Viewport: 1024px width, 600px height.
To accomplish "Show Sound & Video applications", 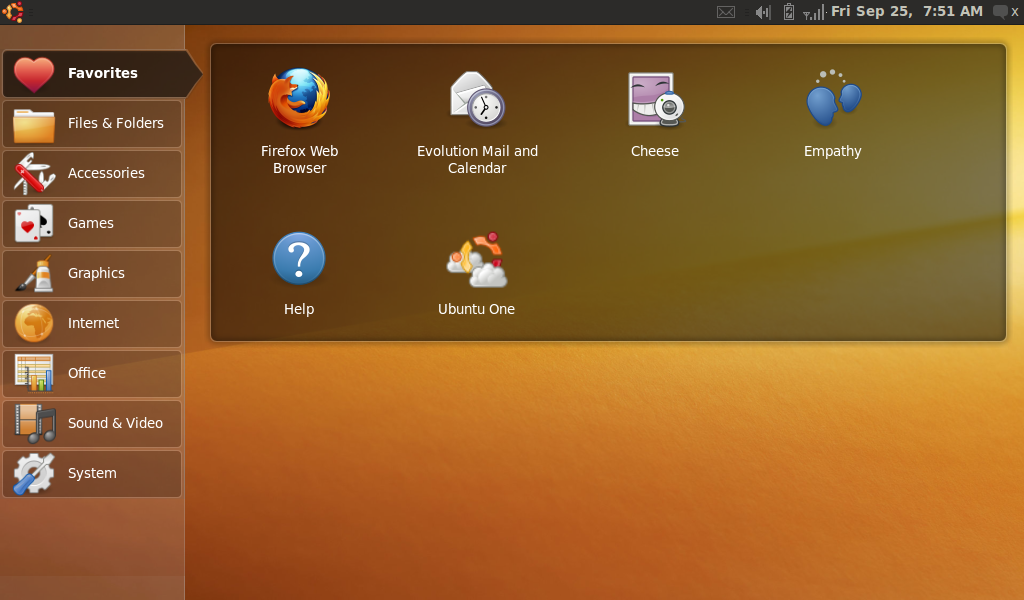I will [x=92, y=424].
